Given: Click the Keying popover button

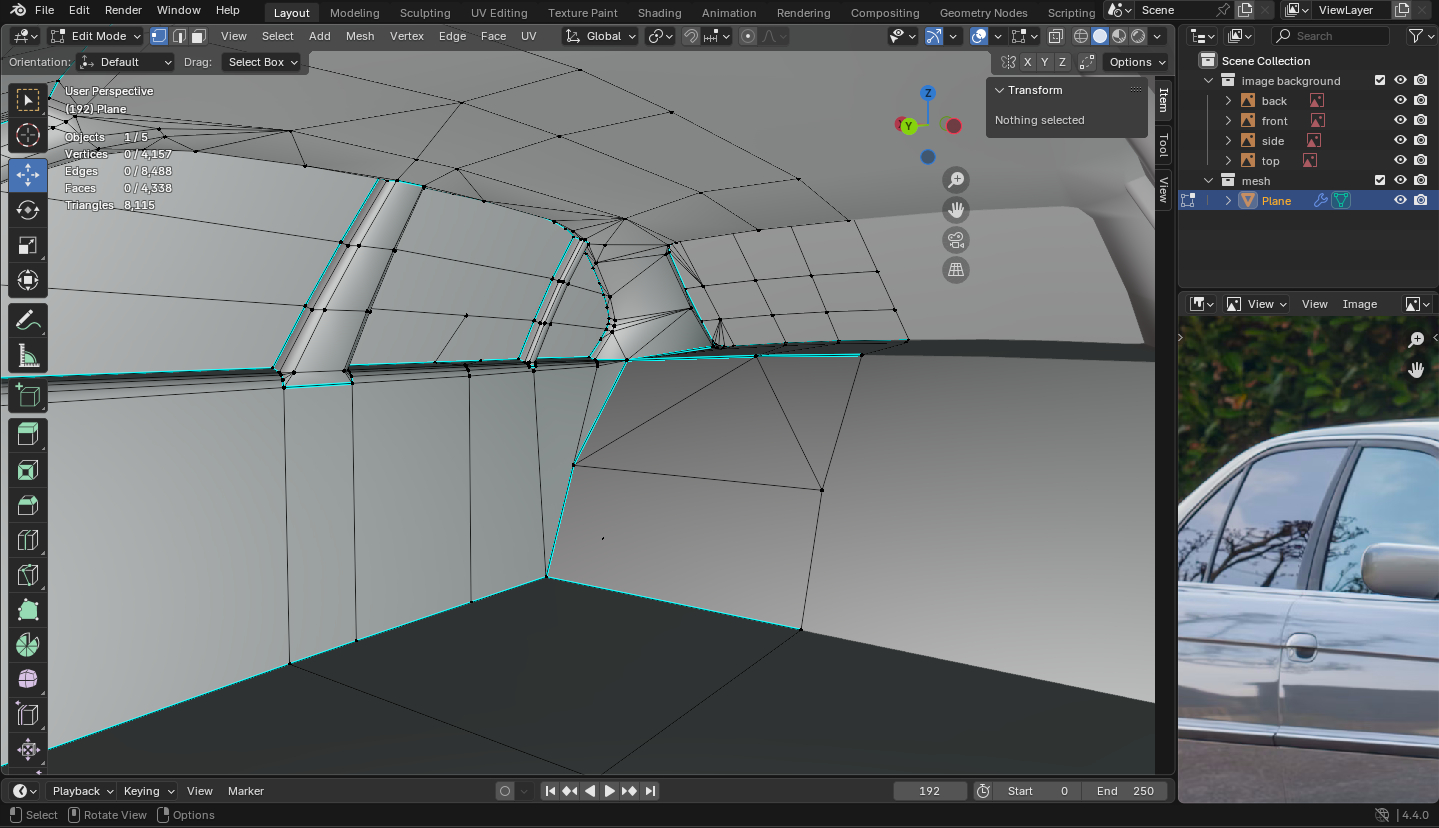Looking at the screenshot, I should click(x=147, y=791).
